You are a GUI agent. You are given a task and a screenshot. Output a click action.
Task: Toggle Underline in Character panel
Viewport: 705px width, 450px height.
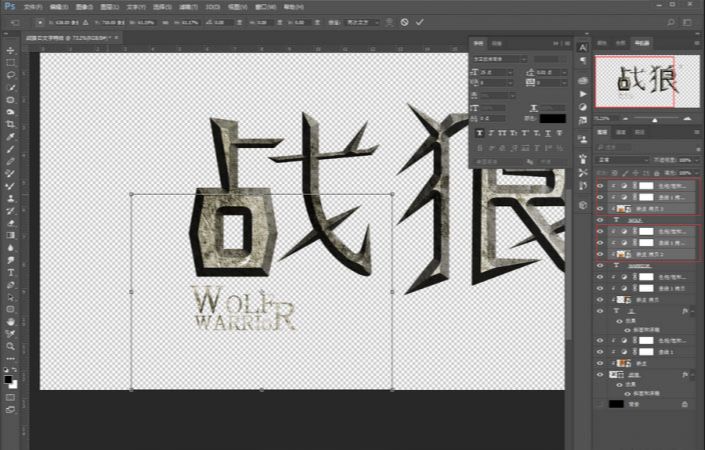pyautogui.click(x=548, y=133)
